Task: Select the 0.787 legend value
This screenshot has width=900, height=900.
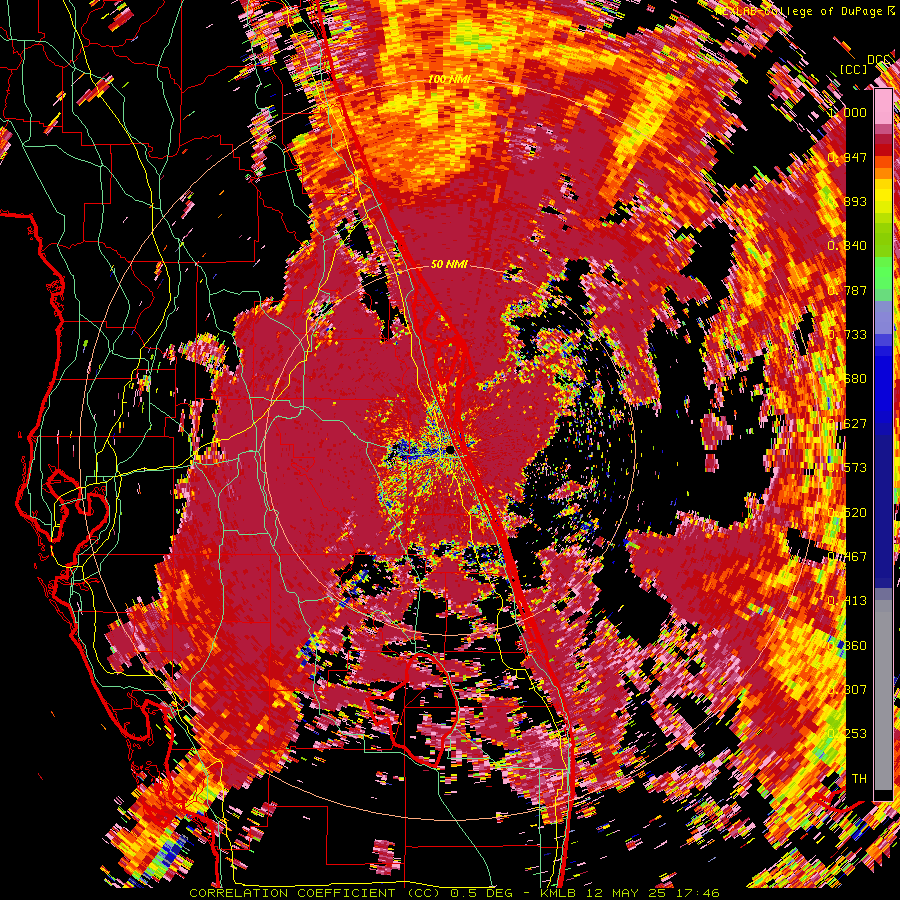Action: [x=847, y=290]
